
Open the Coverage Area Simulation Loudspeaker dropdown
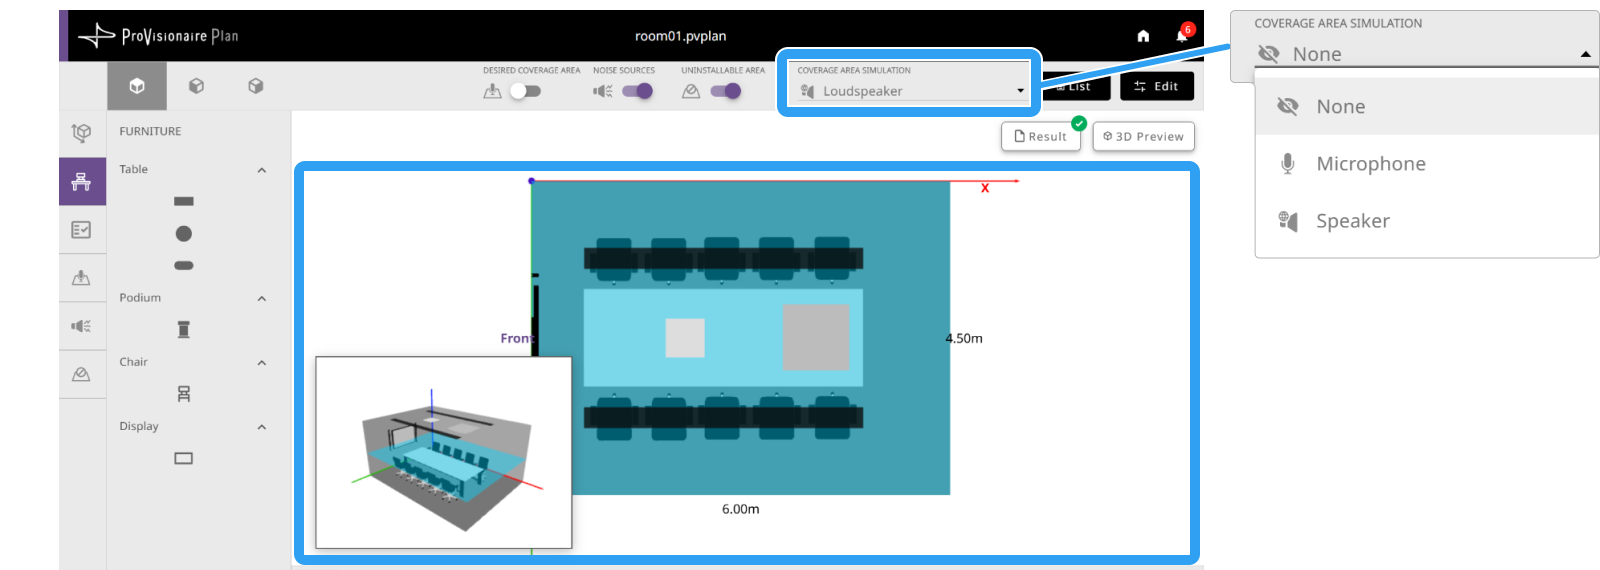tap(911, 91)
